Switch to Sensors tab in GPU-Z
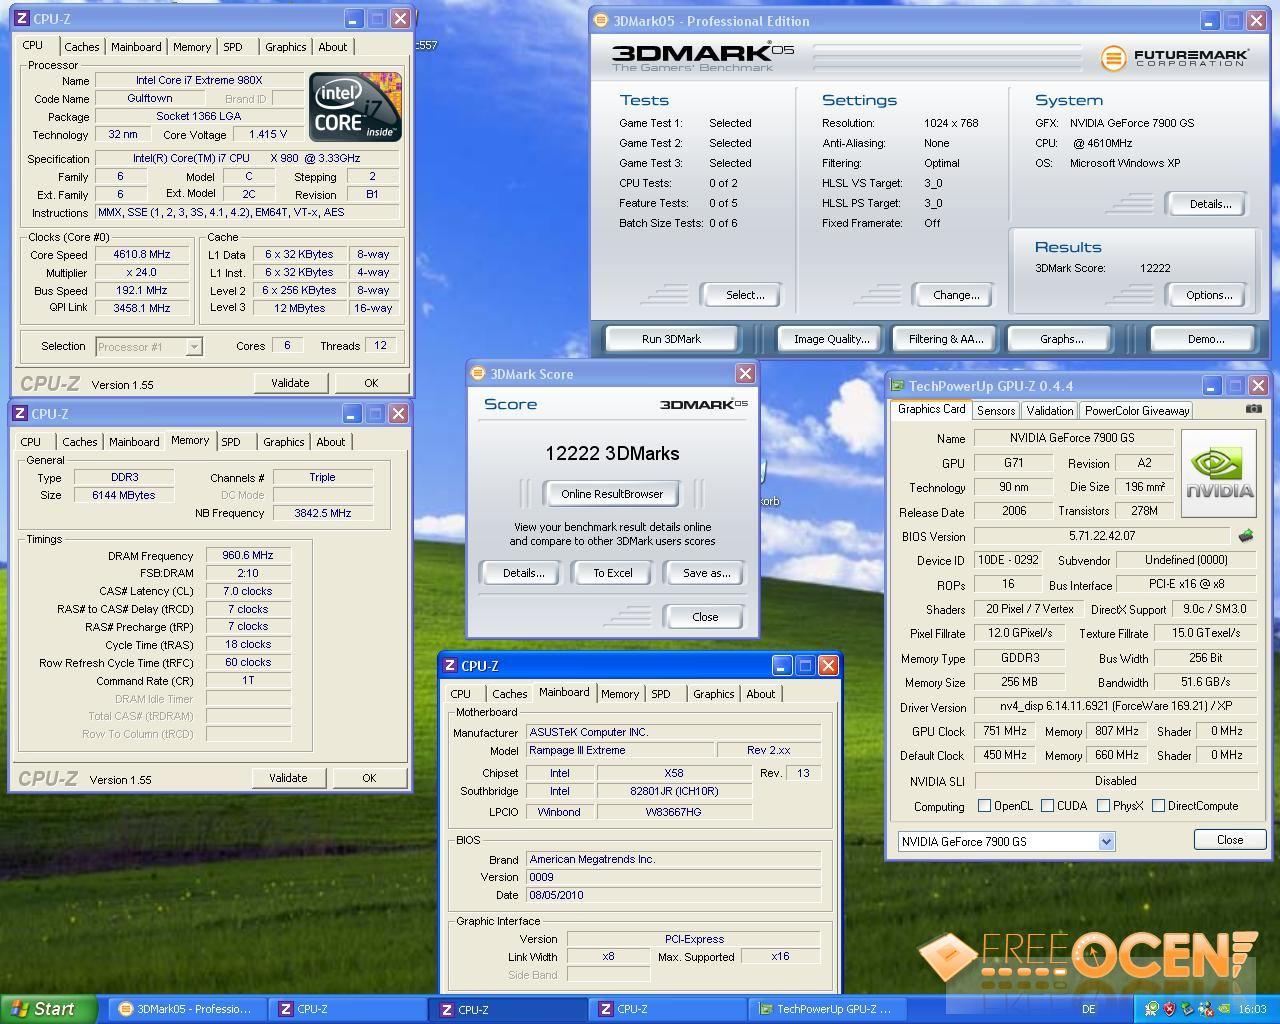This screenshot has height=1024, width=1280. pos(996,411)
